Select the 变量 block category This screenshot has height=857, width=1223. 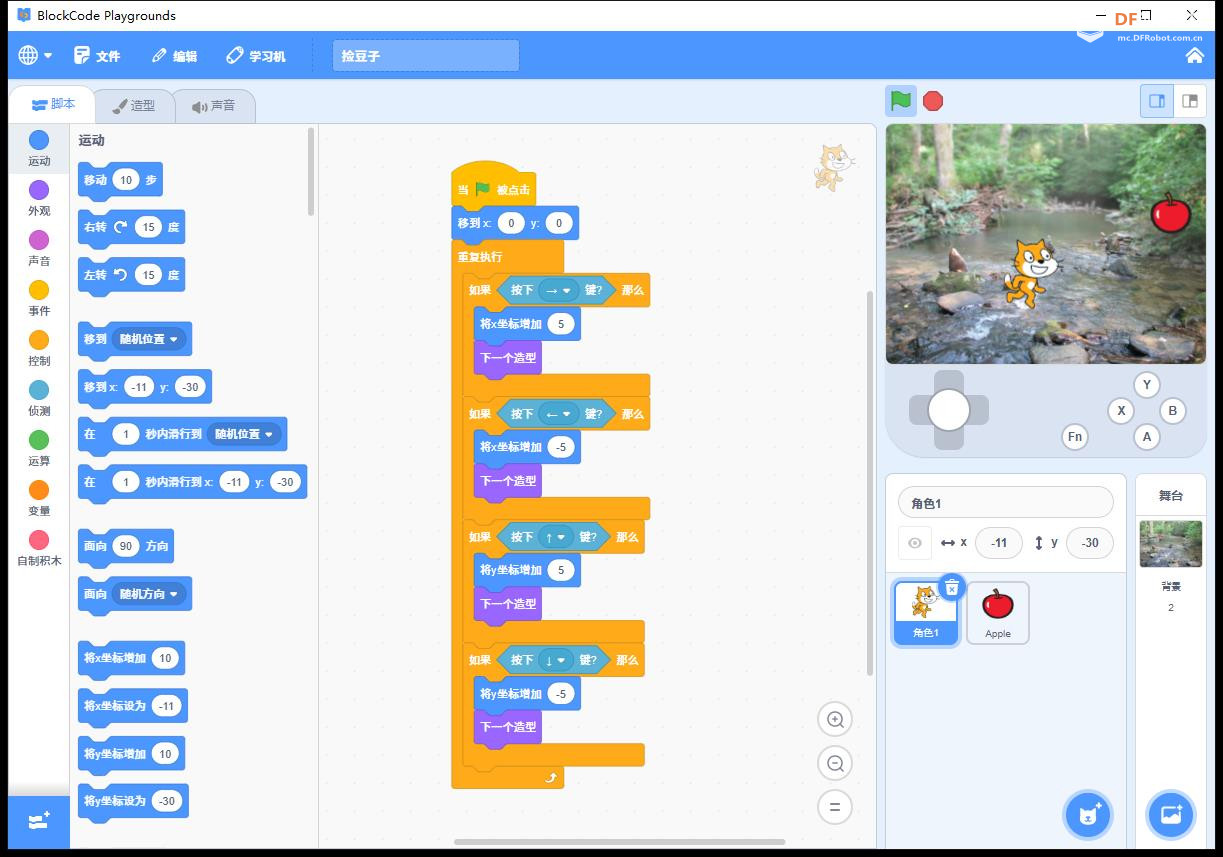coord(39,498)
